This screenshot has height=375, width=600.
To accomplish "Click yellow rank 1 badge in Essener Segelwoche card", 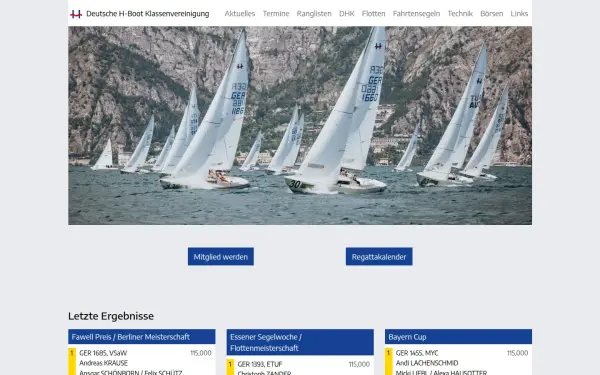I will click(x=230, y=367).
